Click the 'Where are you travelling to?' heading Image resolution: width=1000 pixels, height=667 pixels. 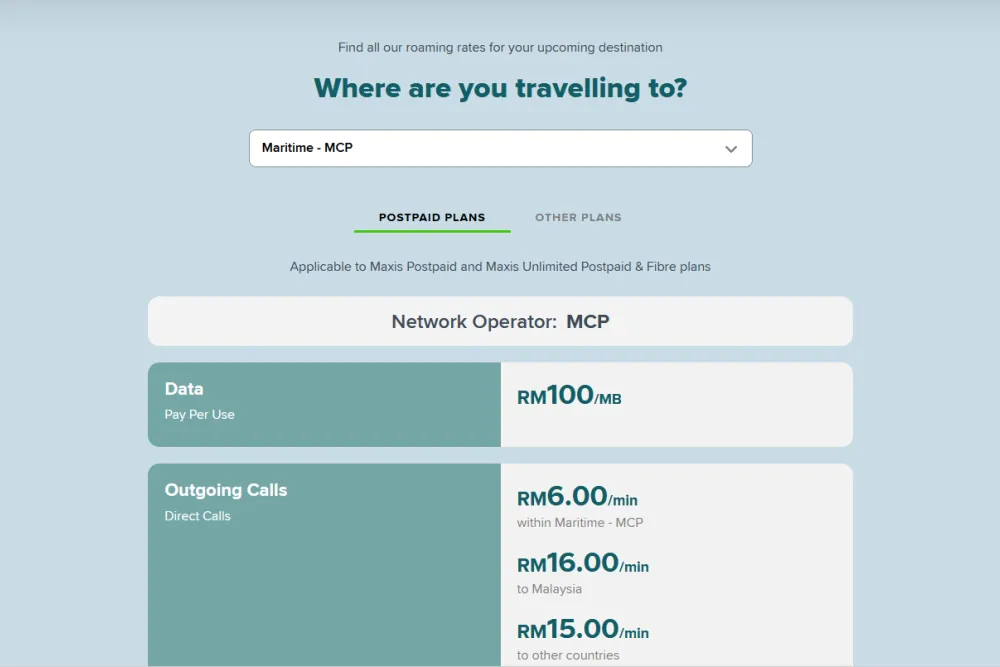[x=500, y=88]
